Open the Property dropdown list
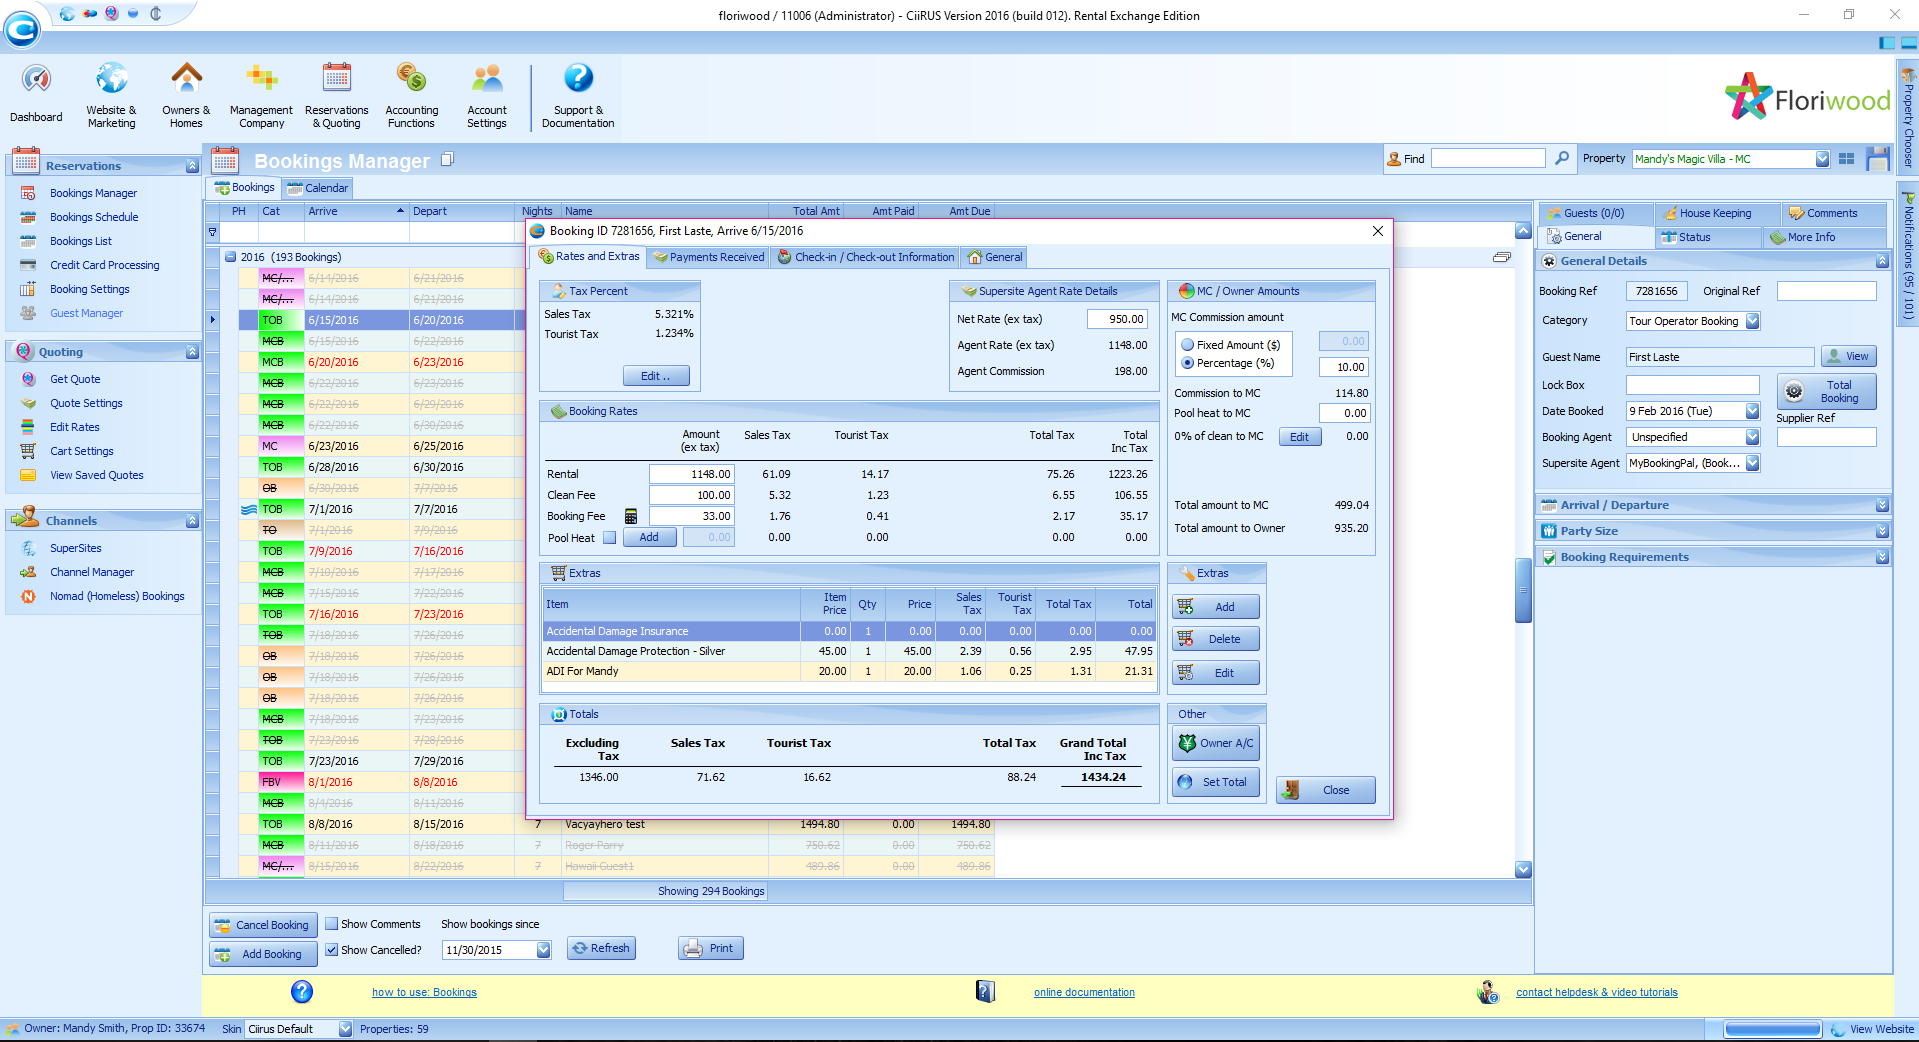This screenshot has height=1042, width=1919. tap(1821, 159)
